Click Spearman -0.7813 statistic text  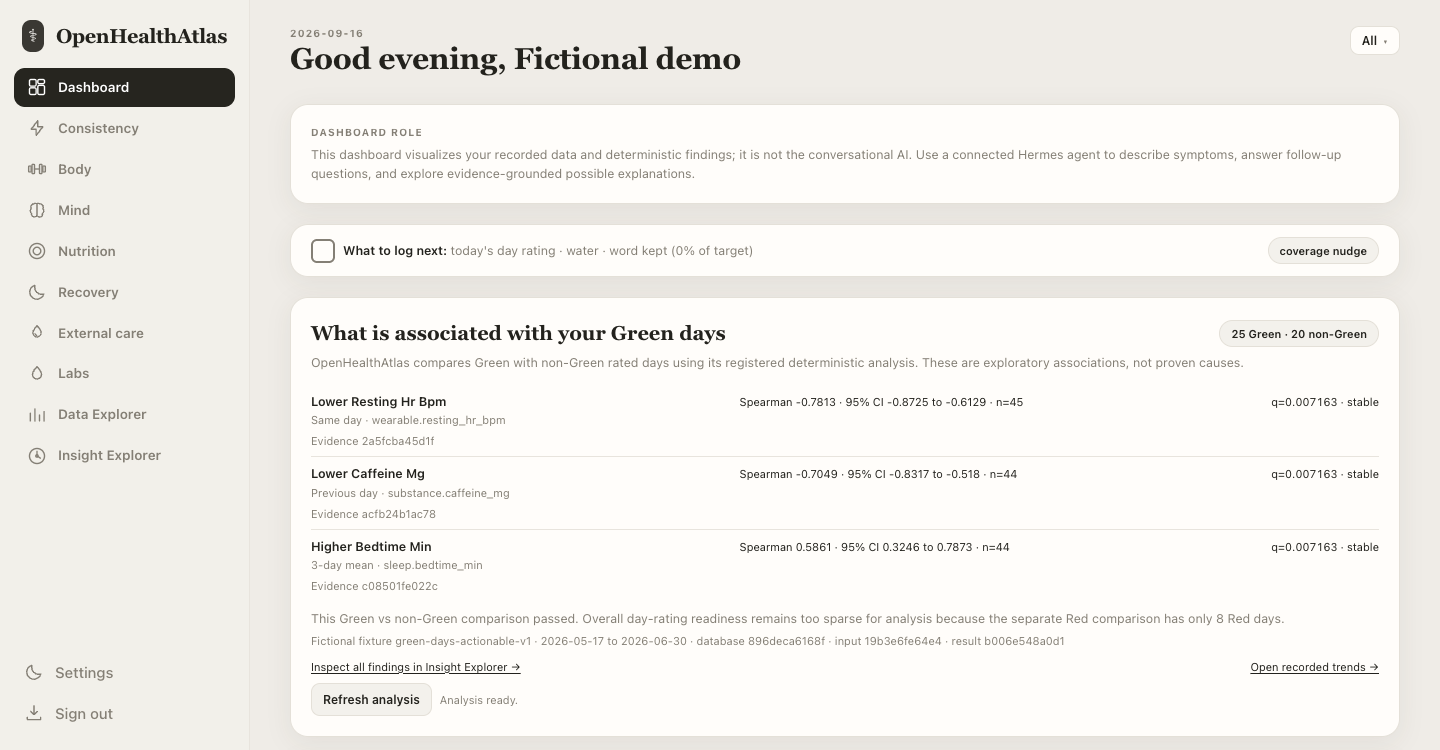tap(881, 402)
